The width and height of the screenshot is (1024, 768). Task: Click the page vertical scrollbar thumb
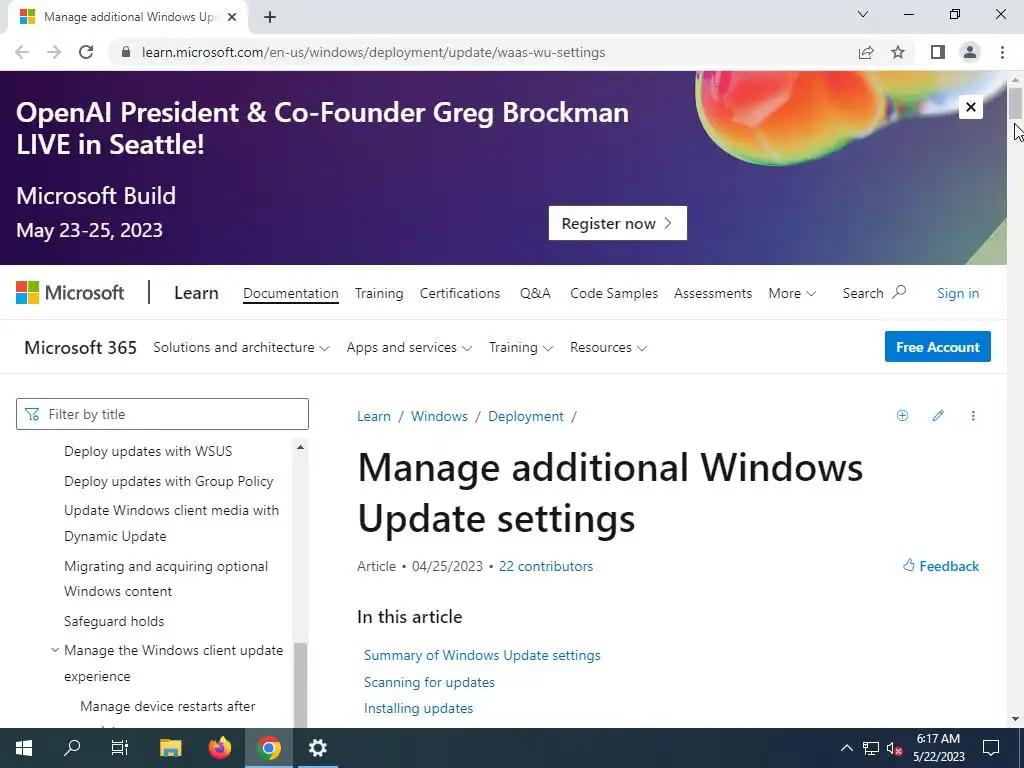(1015, 103)
